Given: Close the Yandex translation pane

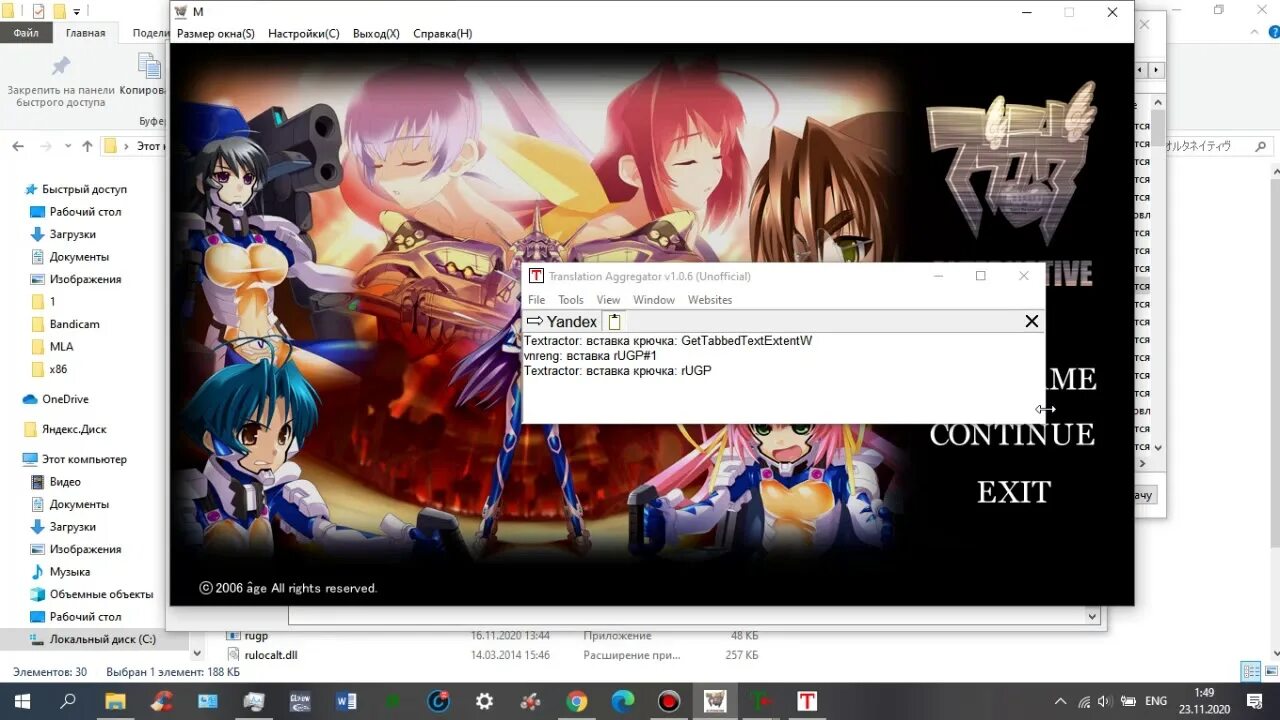Looking at the screenshot, I should (1032, 321).
